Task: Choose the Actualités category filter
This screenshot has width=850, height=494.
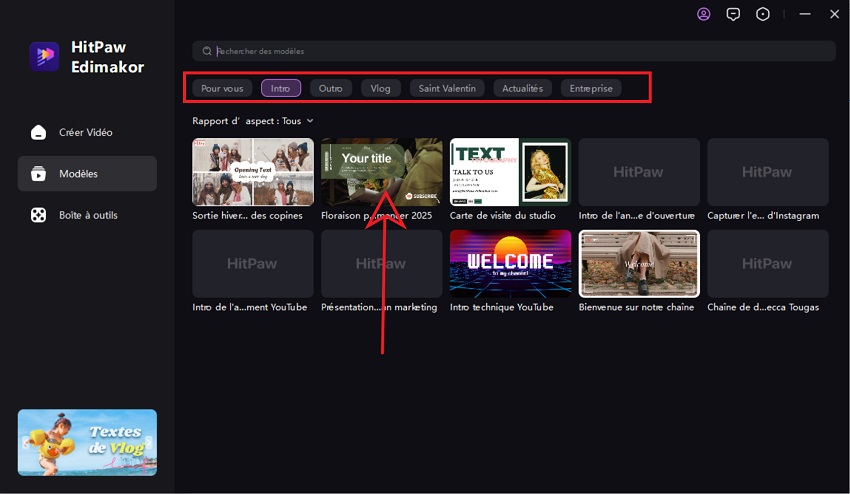Action: point(523,88)
